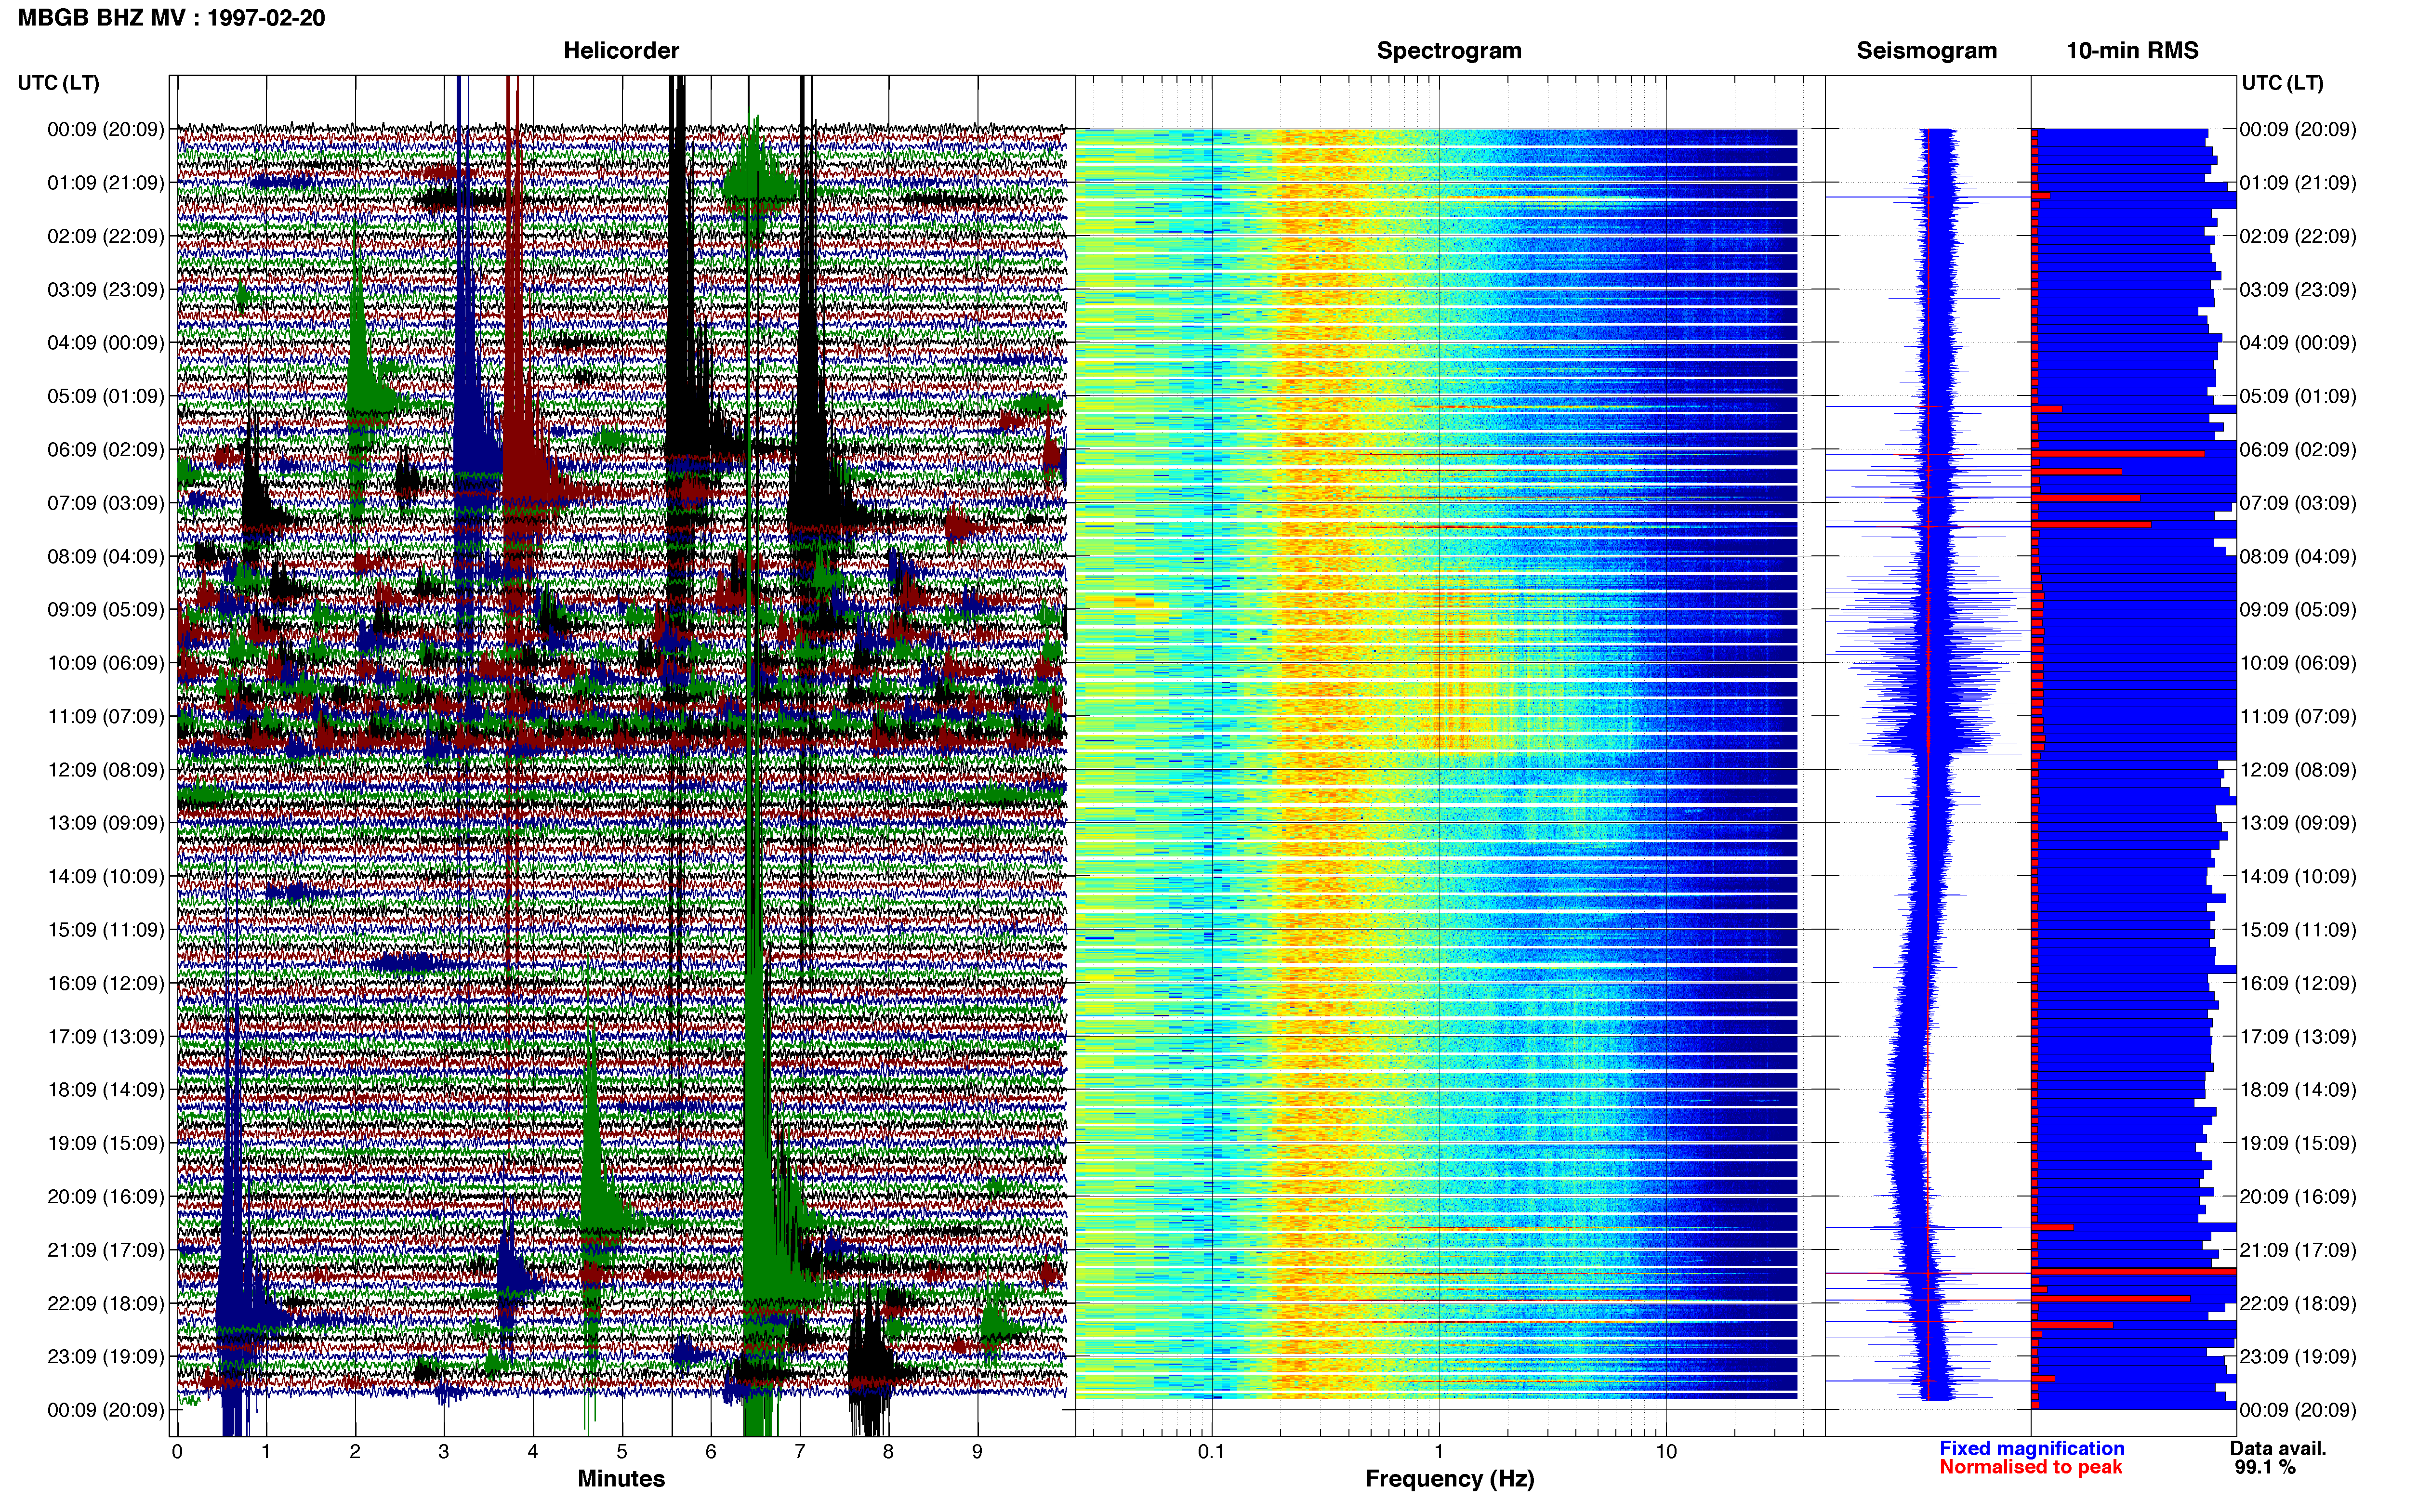
Task: Click the '0.1' frequency tick label
Action: coord(1211,1451)
